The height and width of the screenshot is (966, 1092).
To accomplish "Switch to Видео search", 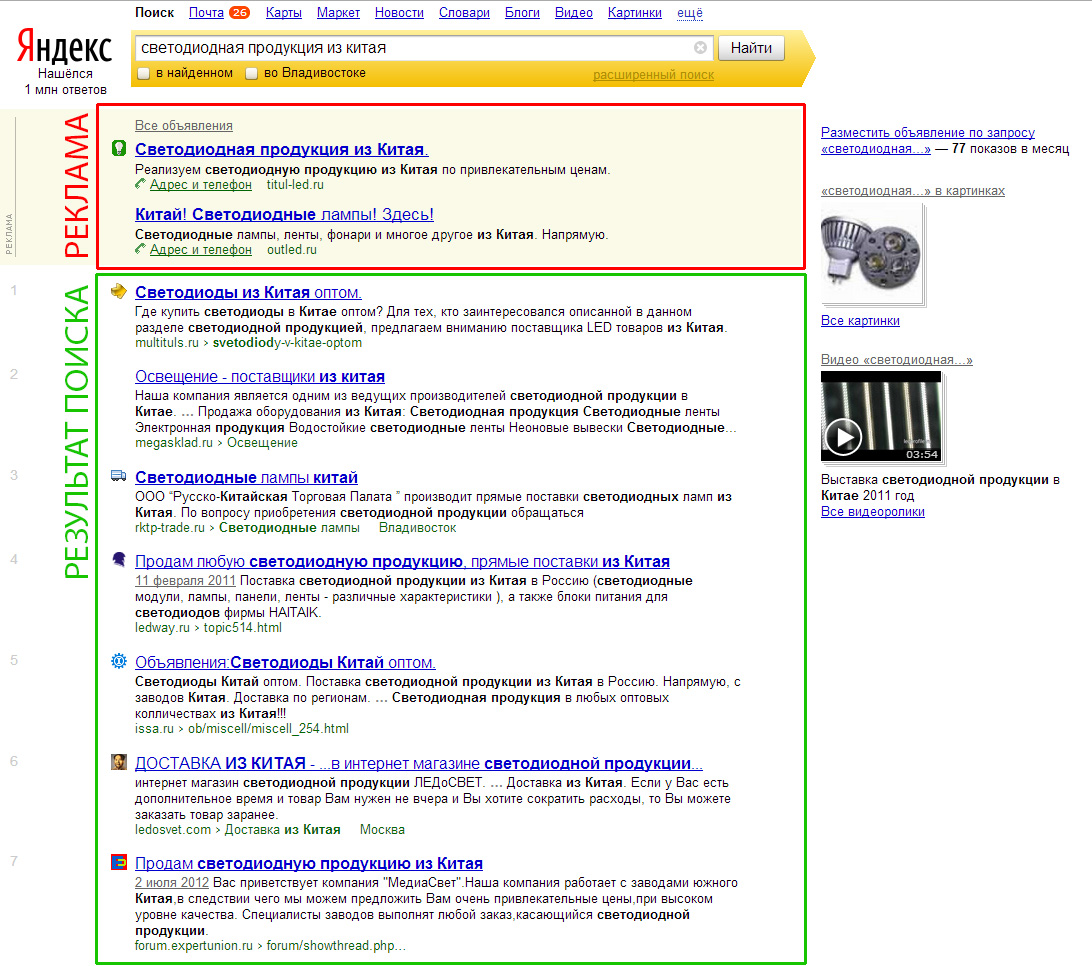I will tap(573, 13).
